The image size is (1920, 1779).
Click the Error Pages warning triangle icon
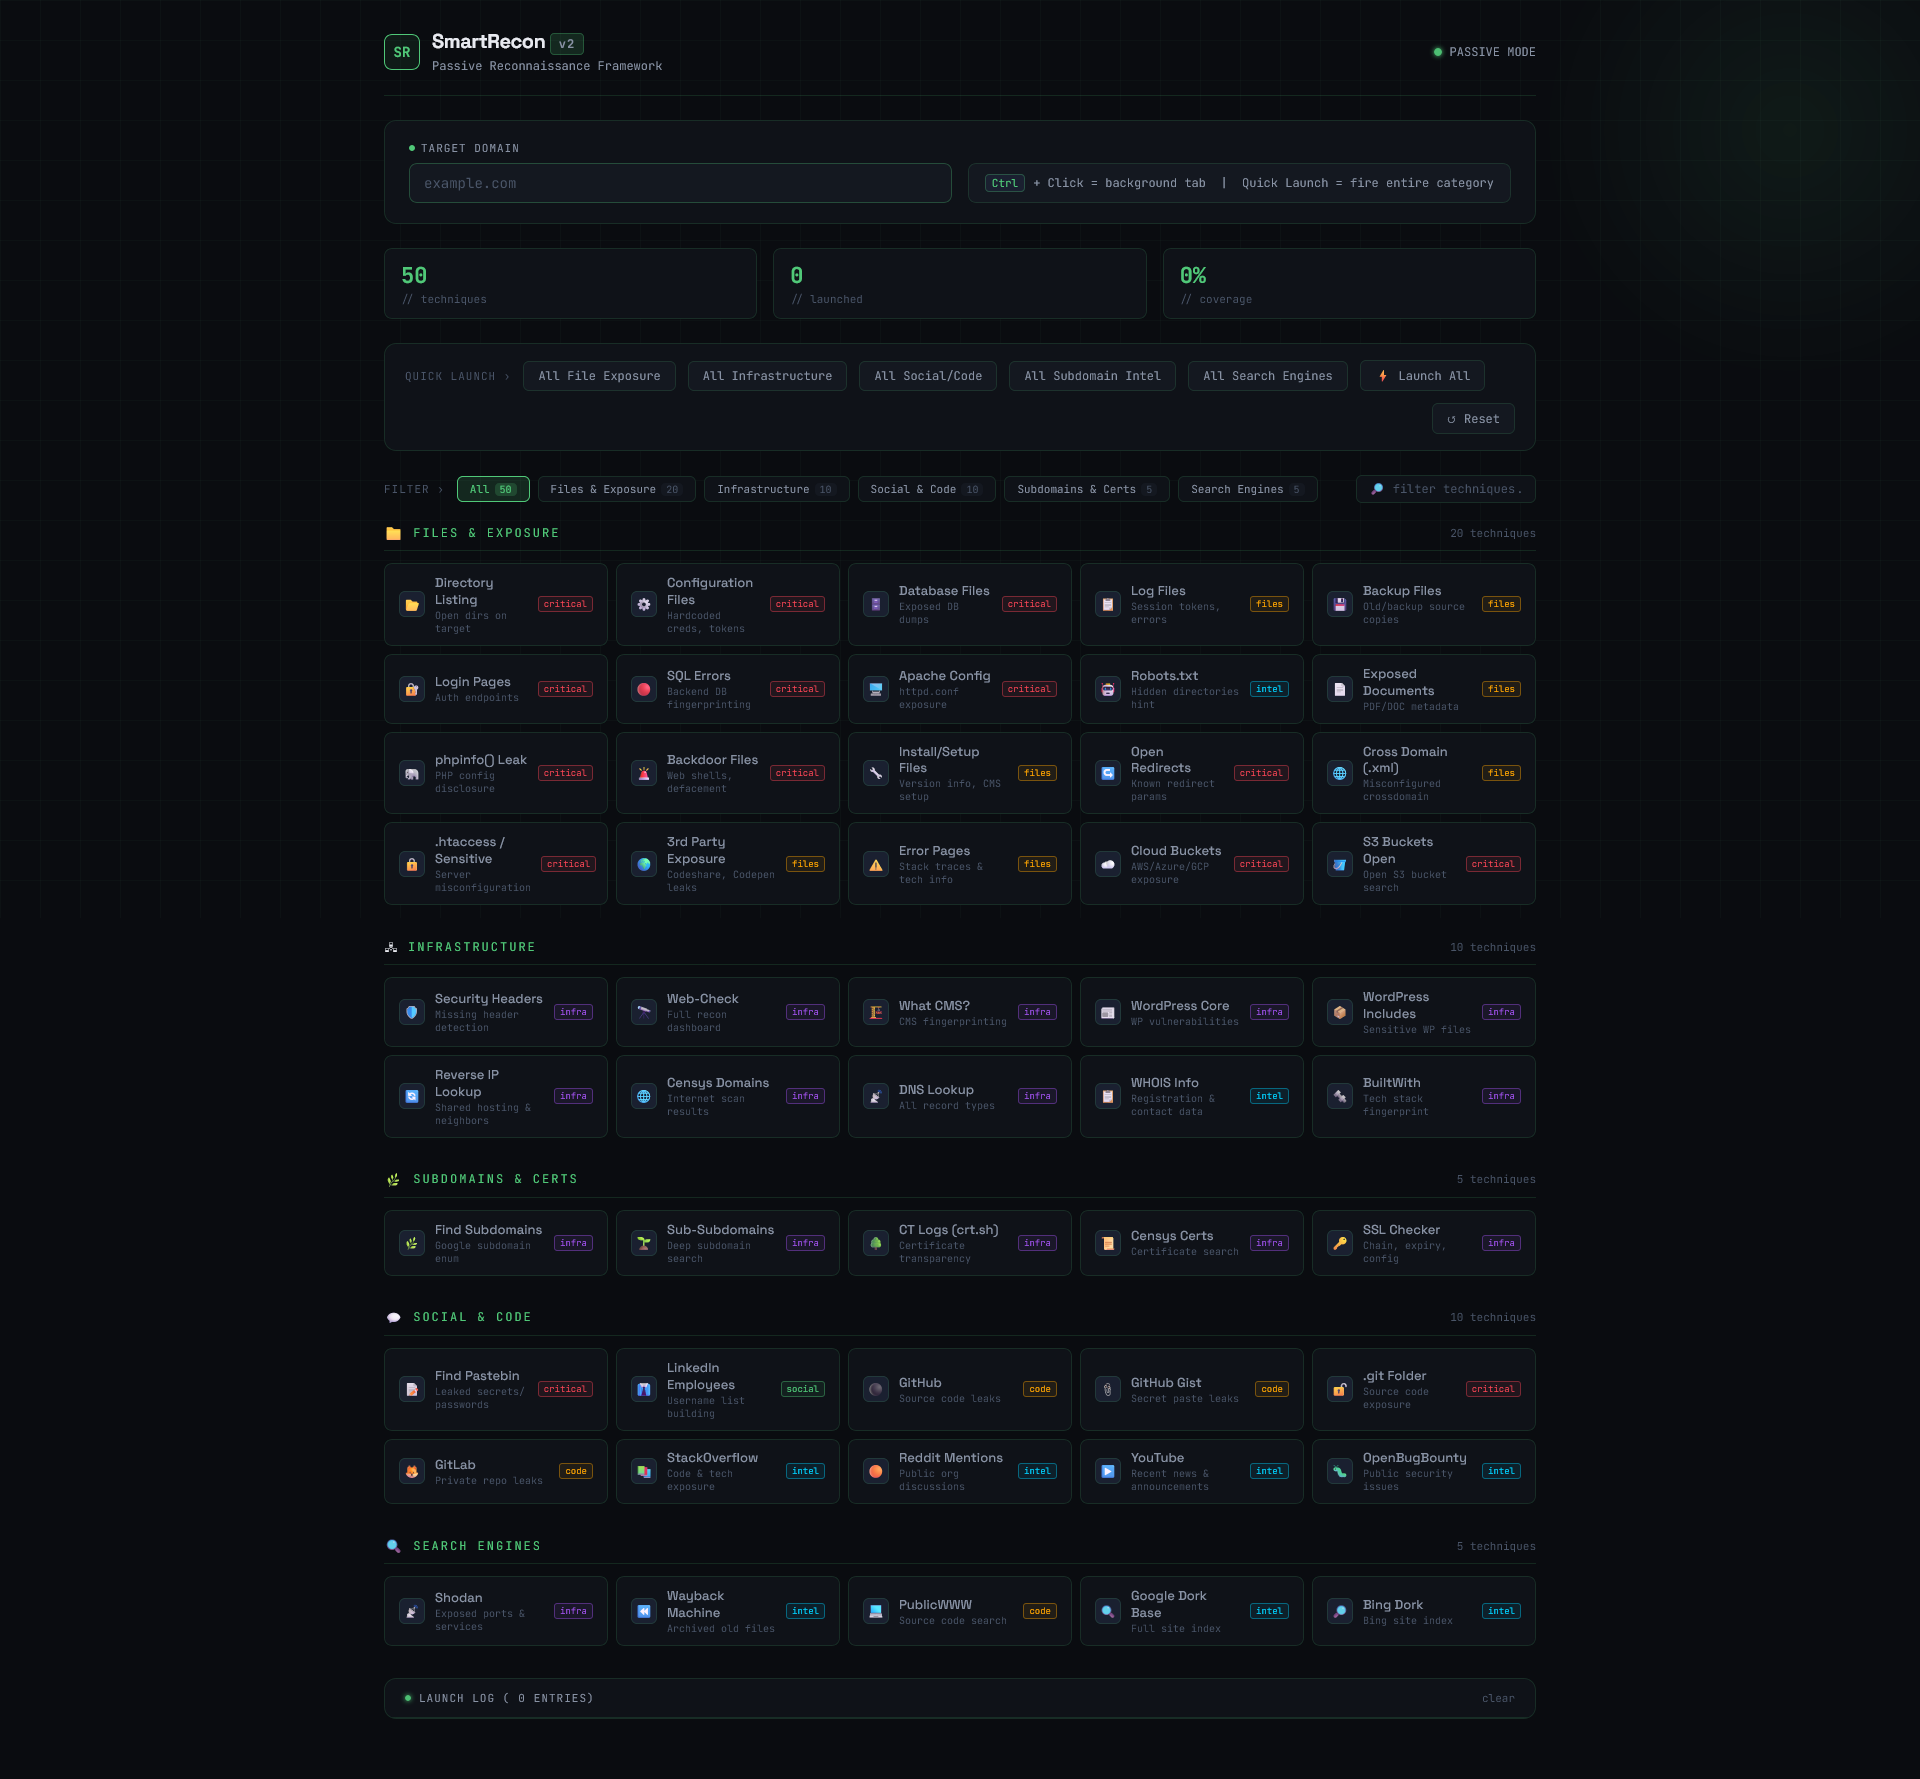pos(876,864)
